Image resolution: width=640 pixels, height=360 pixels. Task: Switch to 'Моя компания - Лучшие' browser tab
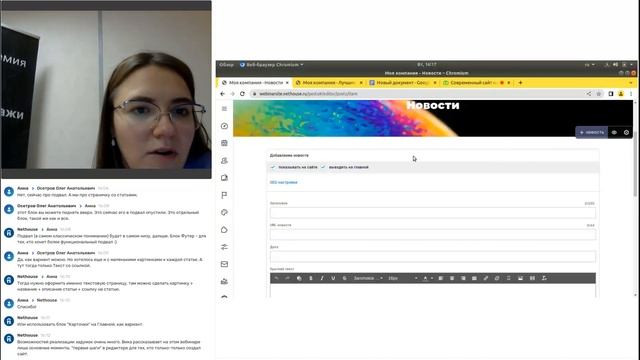point(328,82)
